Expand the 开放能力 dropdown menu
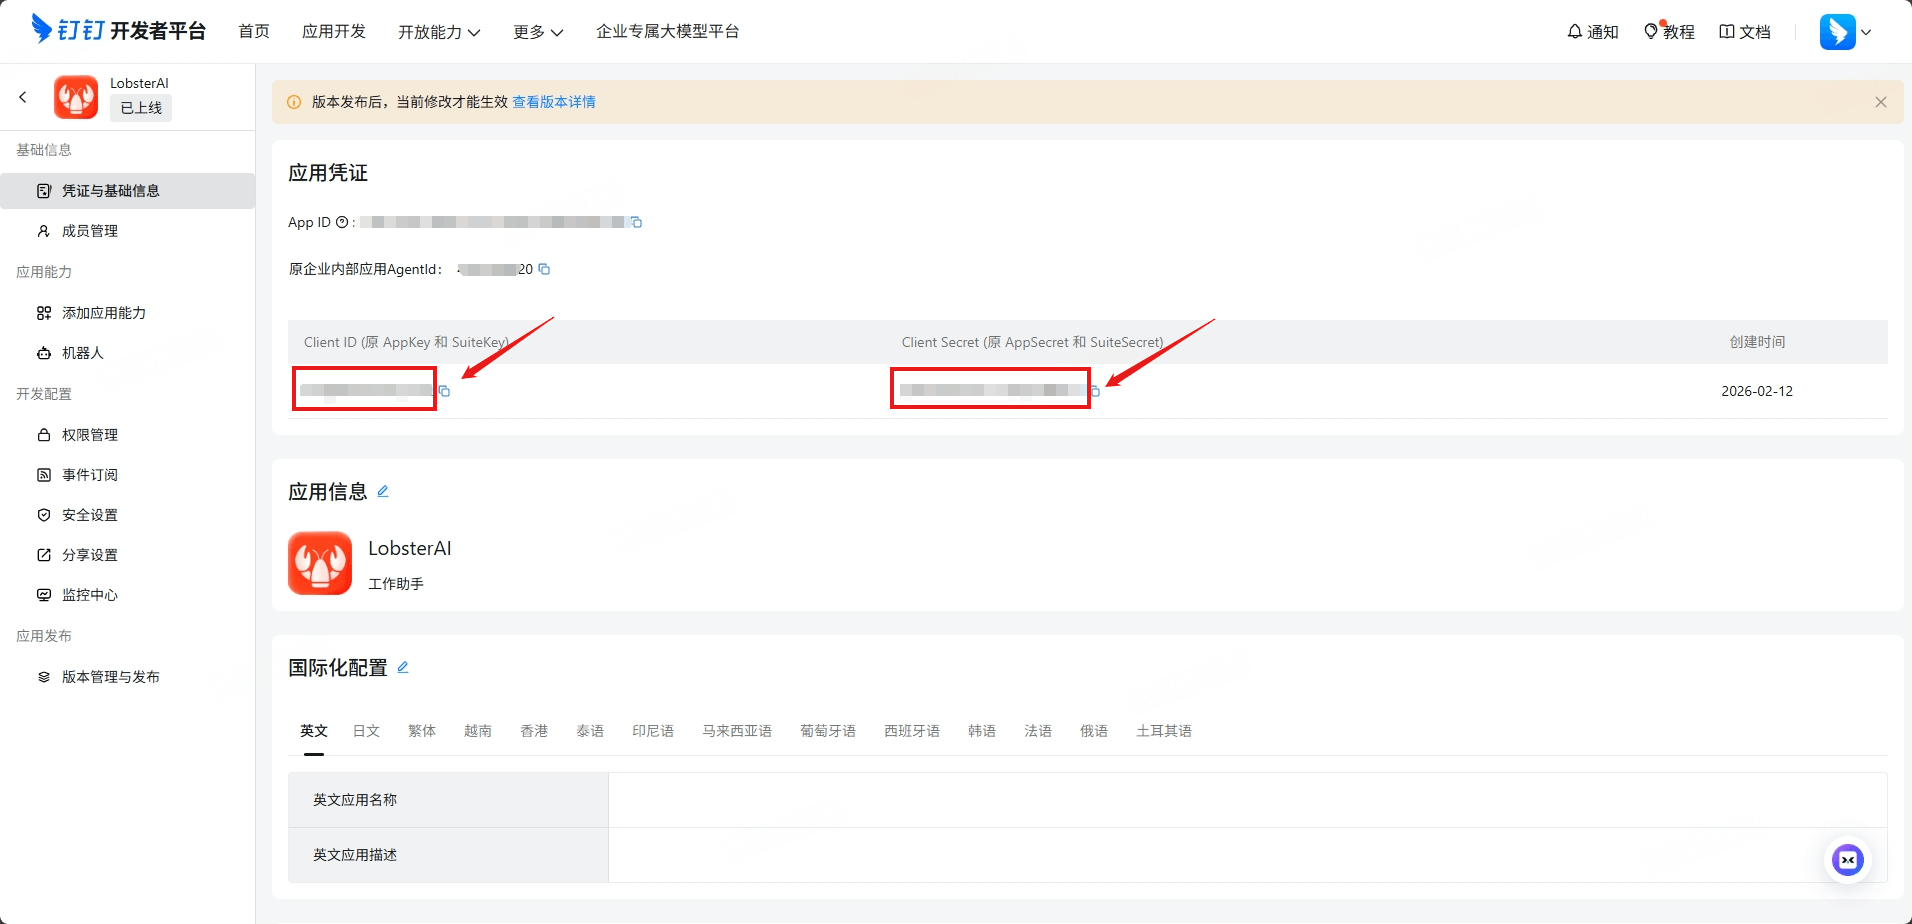Image resolution: width=1912 pixels, height=924 pixels. coord(440,31)
